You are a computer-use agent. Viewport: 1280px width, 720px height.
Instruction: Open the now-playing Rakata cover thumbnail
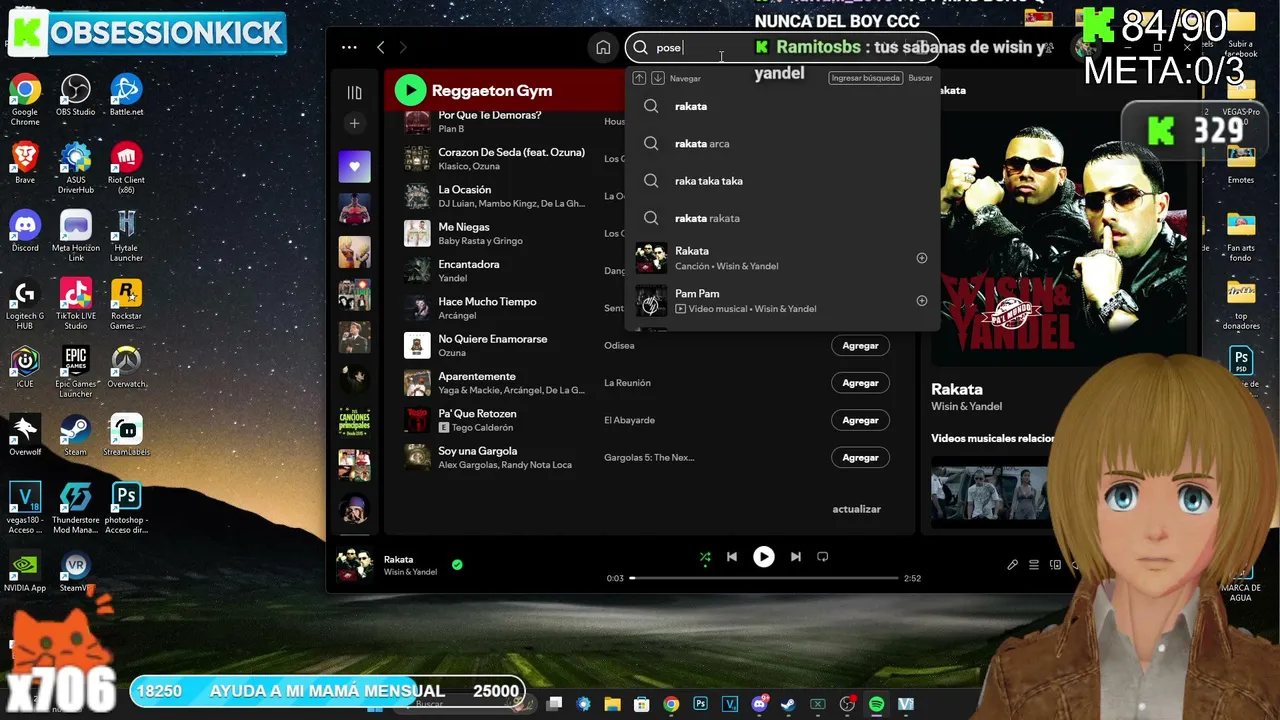tap(354, 565)
